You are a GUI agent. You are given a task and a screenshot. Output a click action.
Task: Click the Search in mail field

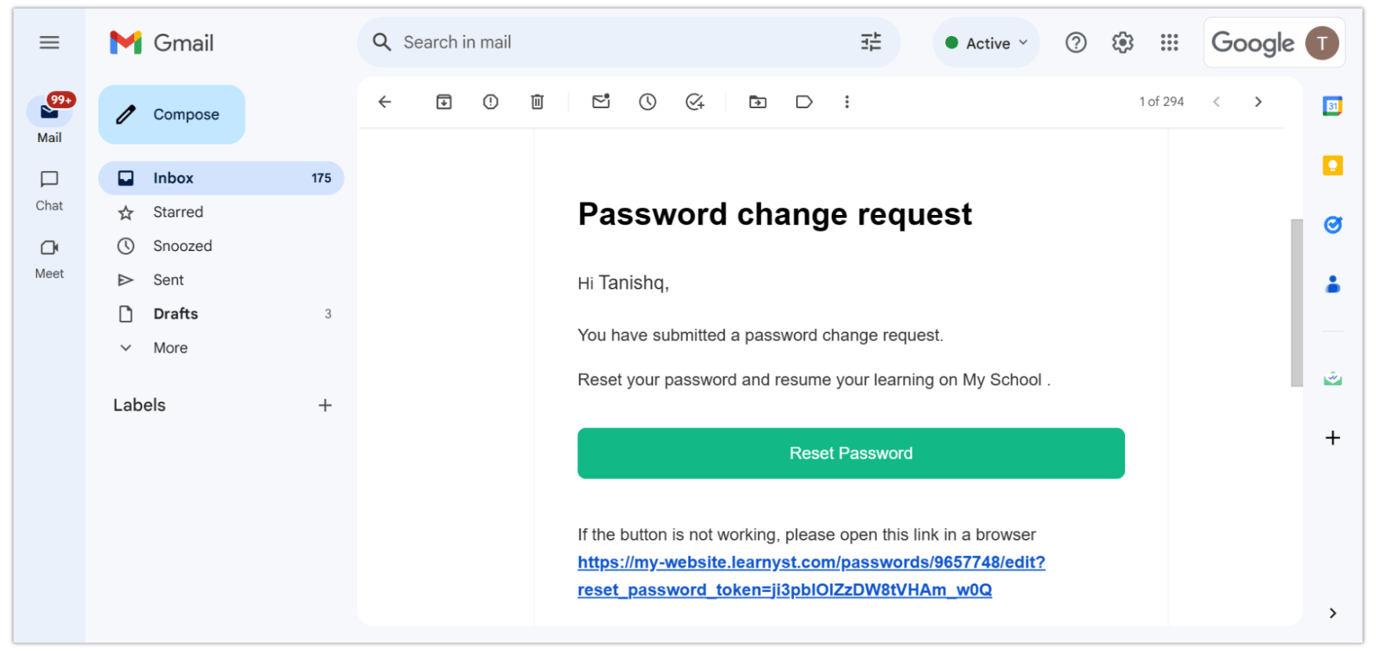coord(600,42)
